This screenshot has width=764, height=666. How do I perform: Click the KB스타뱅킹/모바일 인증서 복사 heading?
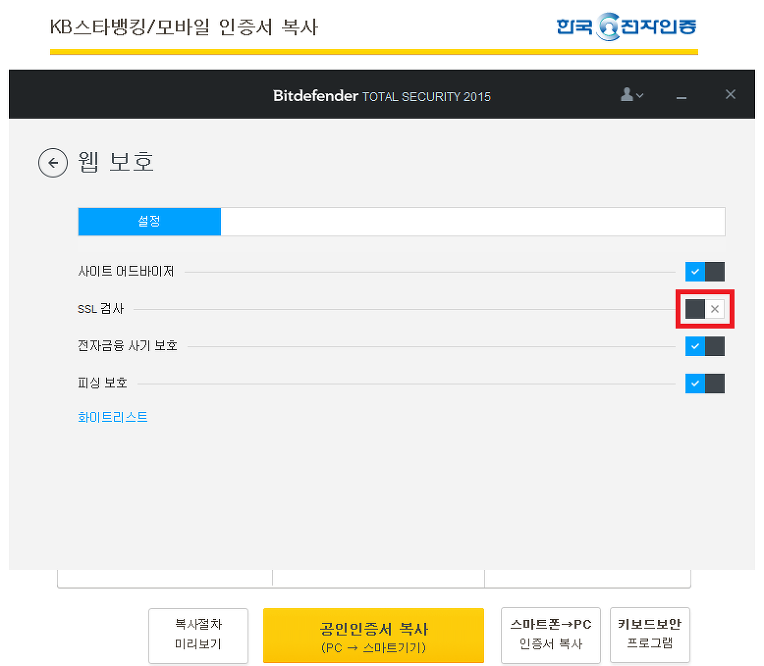coord(184,27)
